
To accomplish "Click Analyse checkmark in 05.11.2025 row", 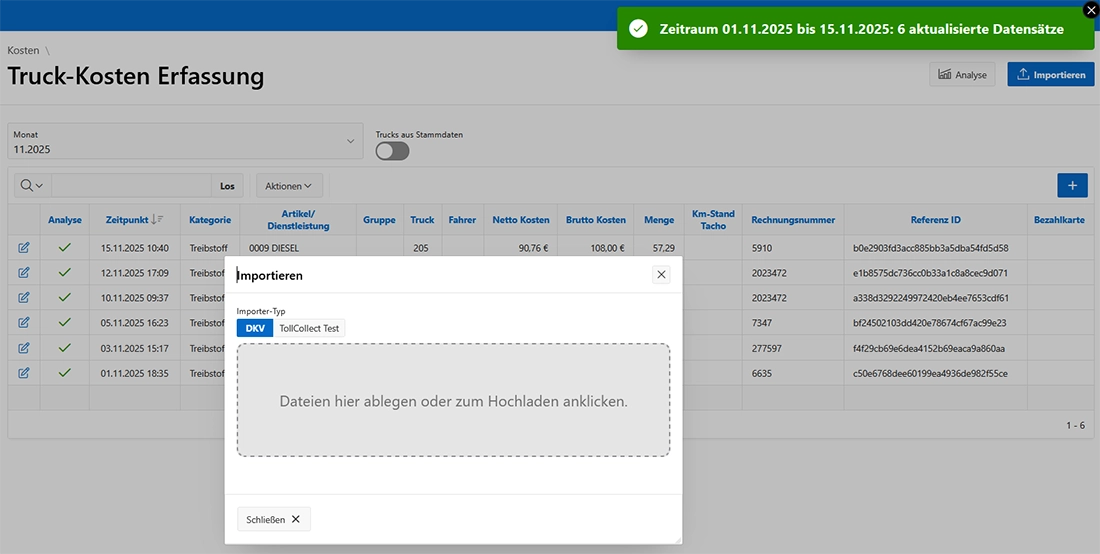I will 65,323.
